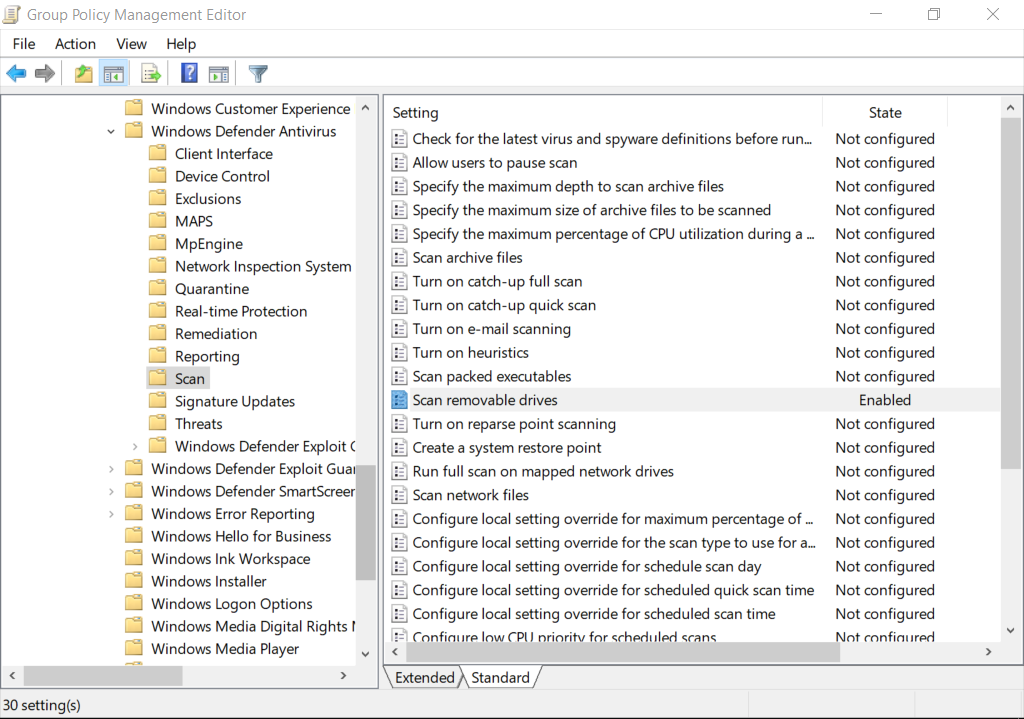The width and height of the screenshot is (1024, 719).
Task: Switch to the Standard tab
Action: (x=500, y=677)
